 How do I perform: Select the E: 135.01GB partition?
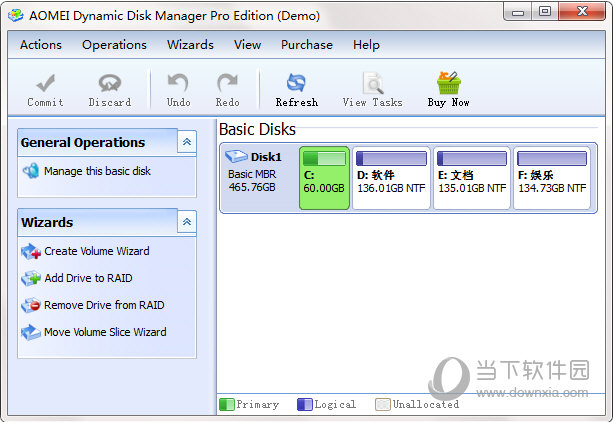(x=472, y=178)
